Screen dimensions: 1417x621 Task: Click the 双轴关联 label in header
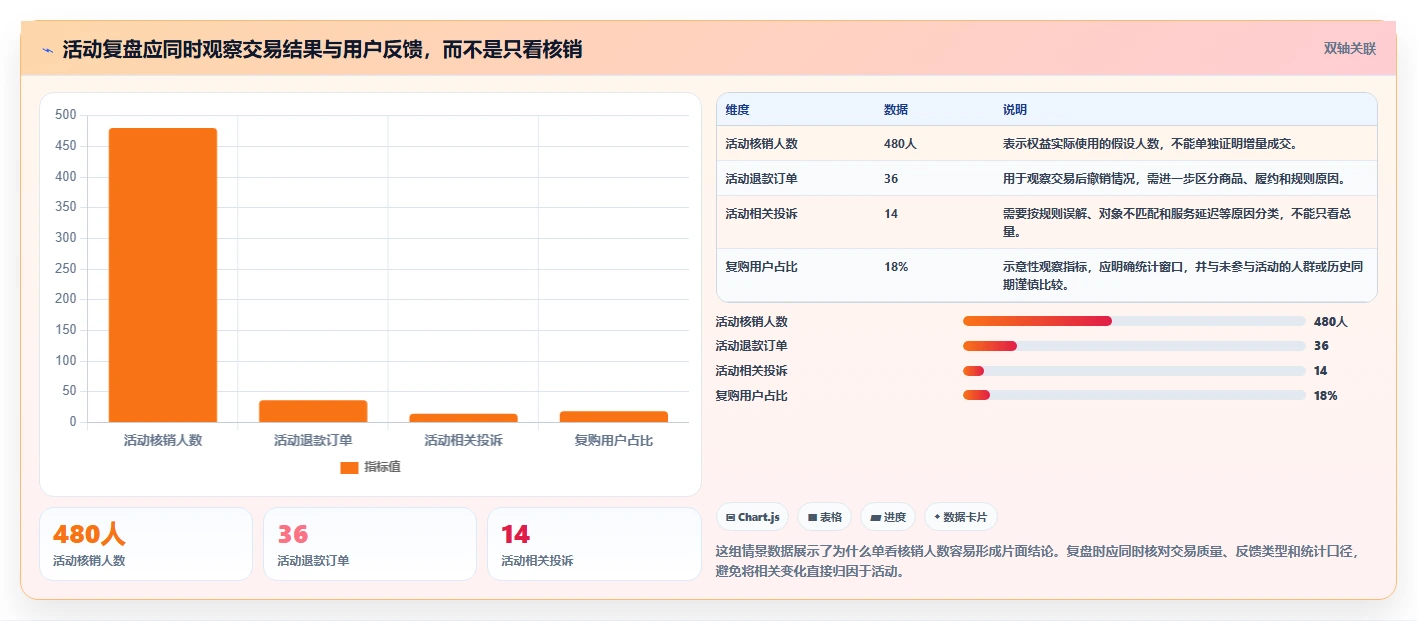click(1350, 48)
